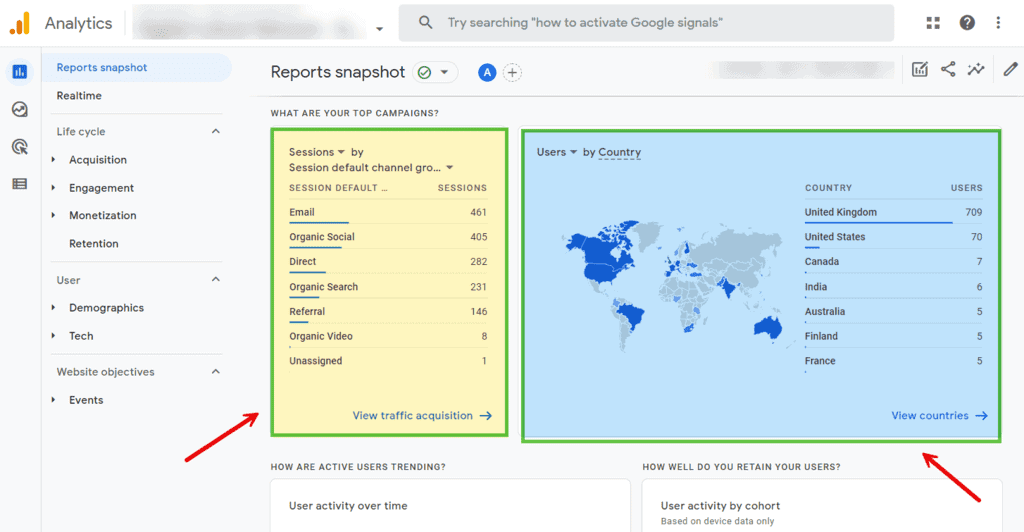Open the vertical three-dot more menu
The height and width of the screenshot is (532, 1024).
click(998, 23)
